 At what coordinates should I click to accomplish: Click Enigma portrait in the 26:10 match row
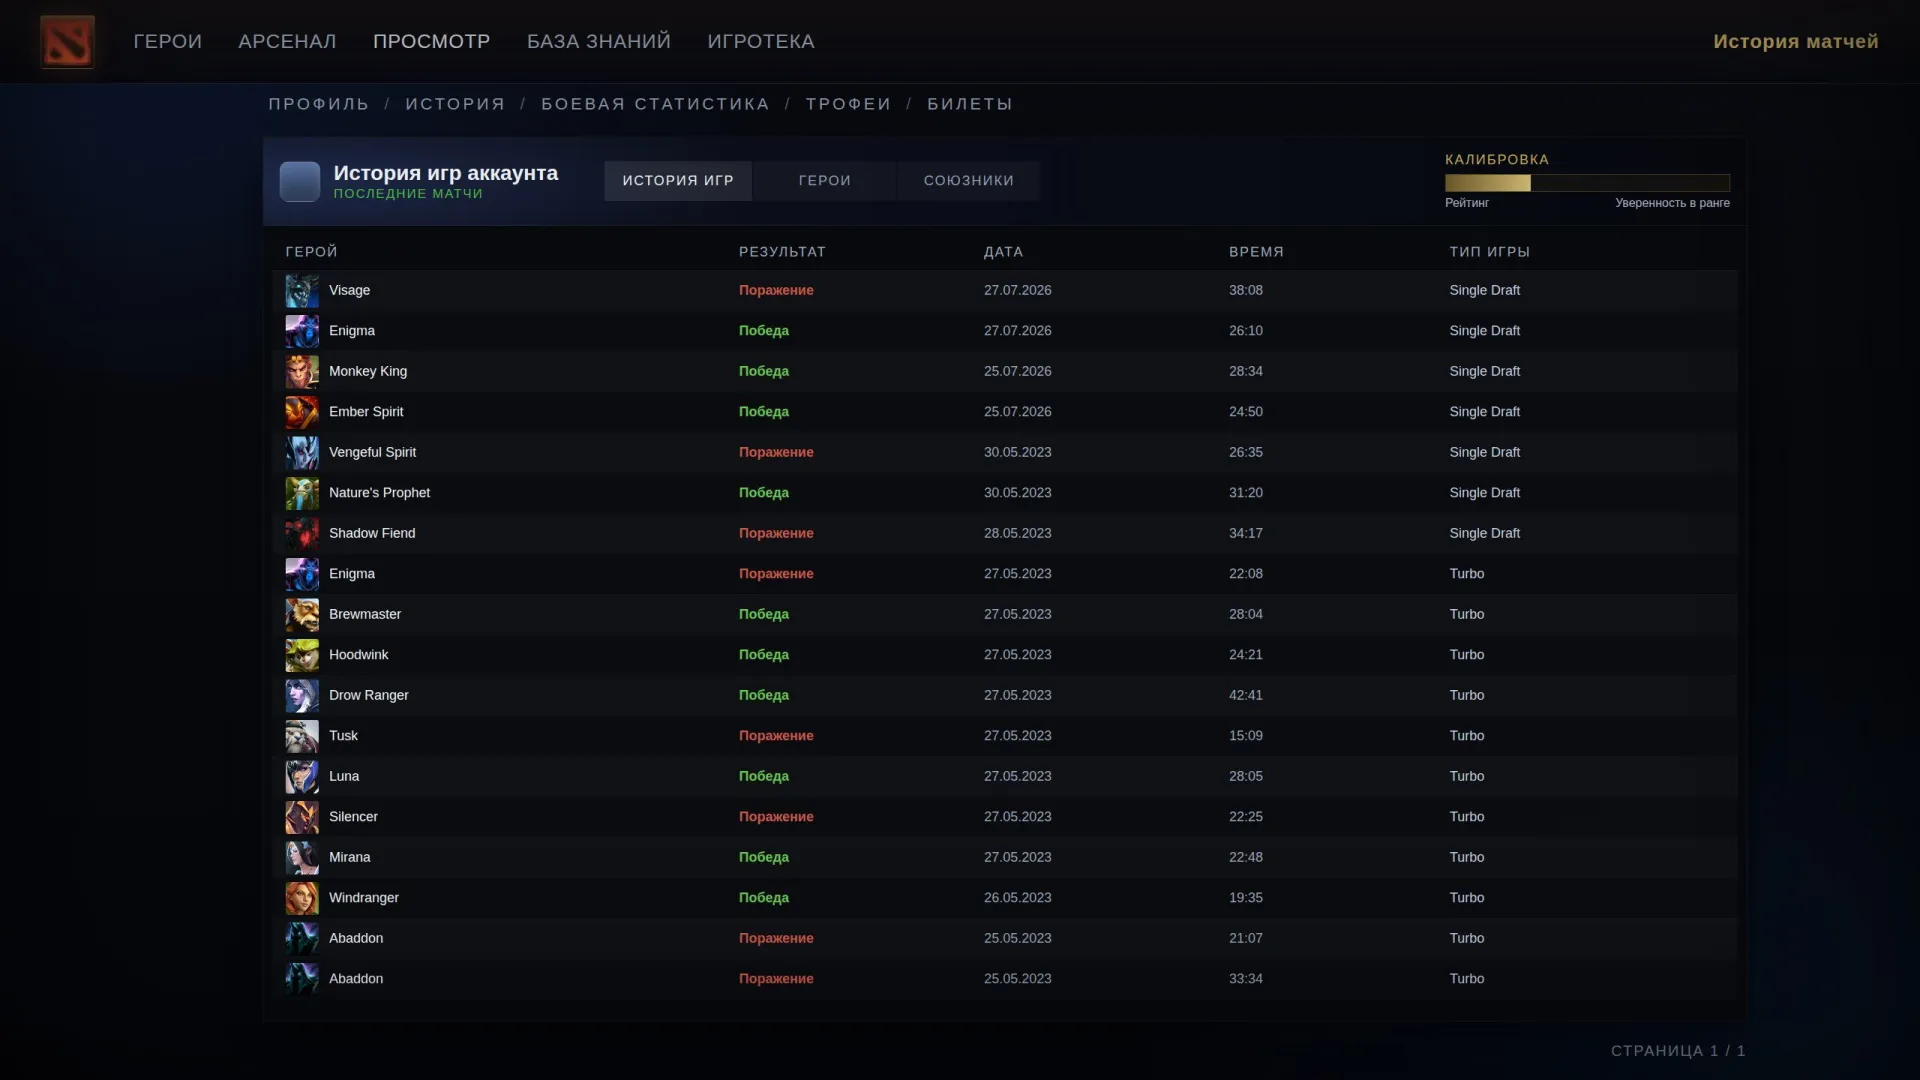click(x=302, y=331)
